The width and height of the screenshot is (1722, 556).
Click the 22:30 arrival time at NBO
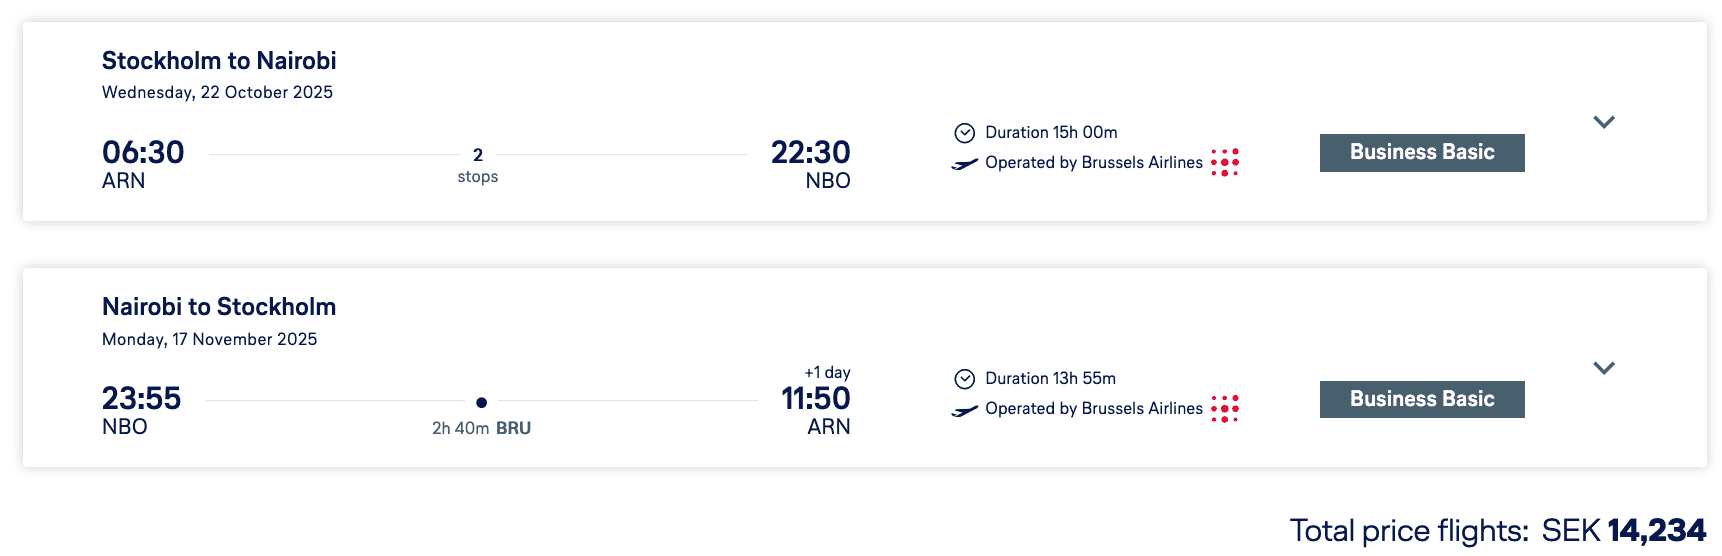810,152
